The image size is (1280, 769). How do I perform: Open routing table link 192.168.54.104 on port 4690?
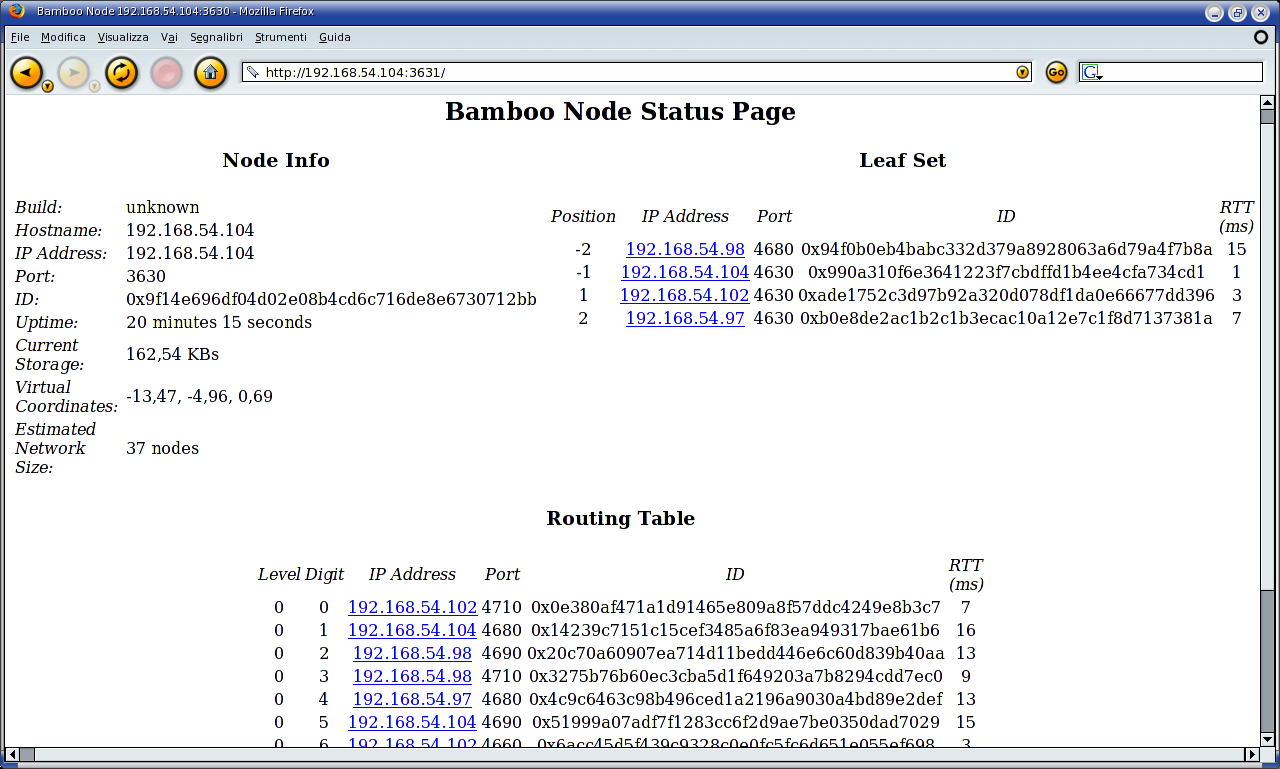[412, 722]
